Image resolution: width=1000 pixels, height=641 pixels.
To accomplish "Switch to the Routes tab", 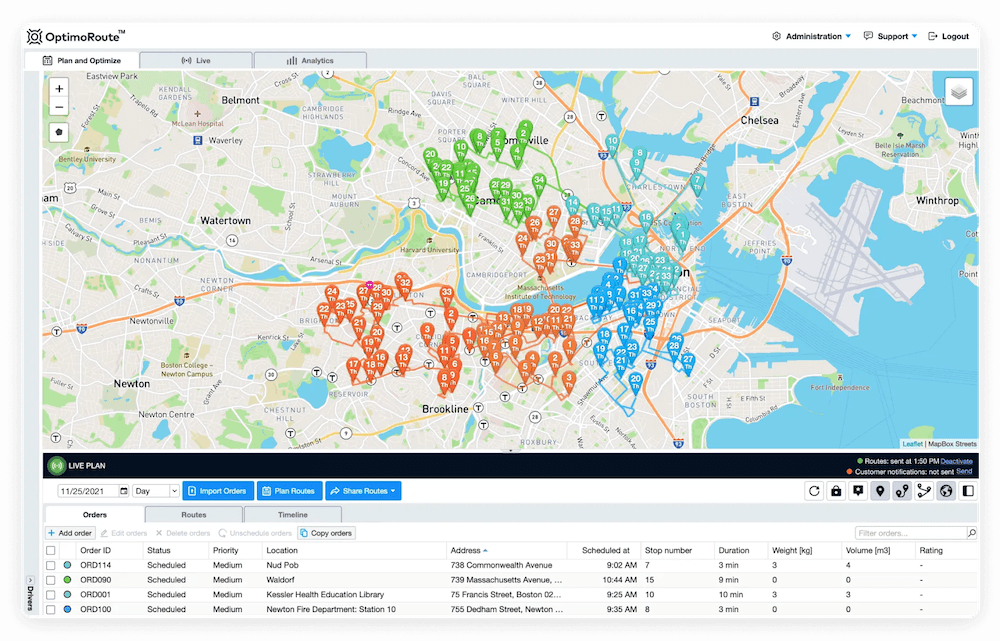I will 194,514.
